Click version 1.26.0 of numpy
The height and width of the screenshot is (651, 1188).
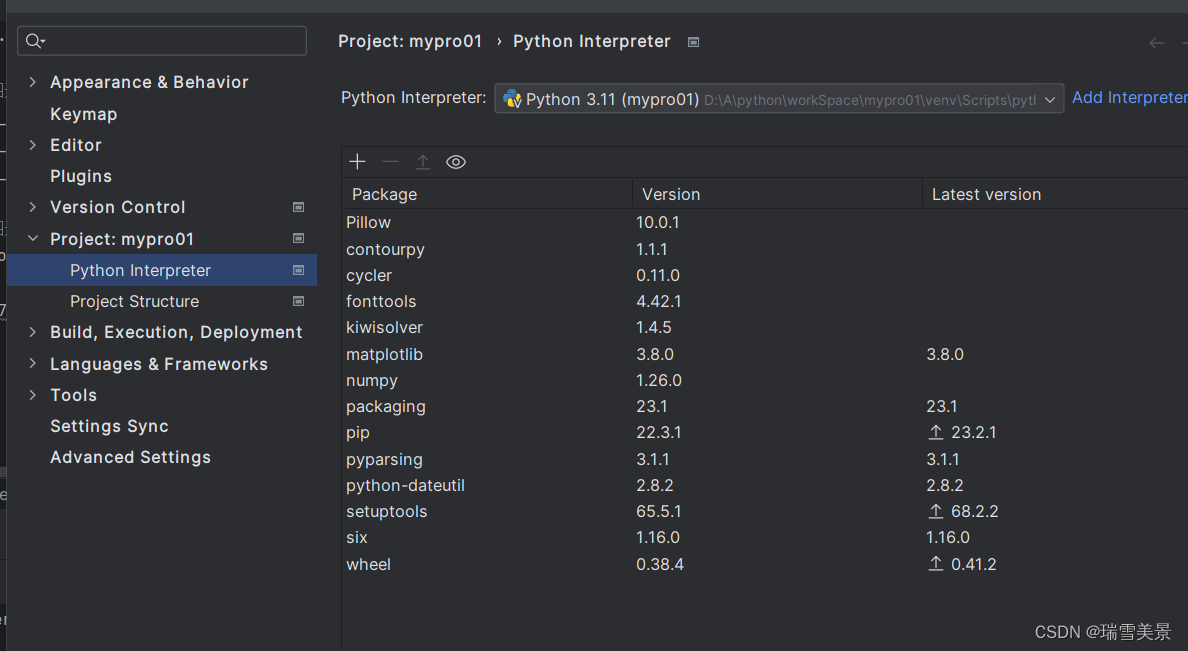pos(658,380)
